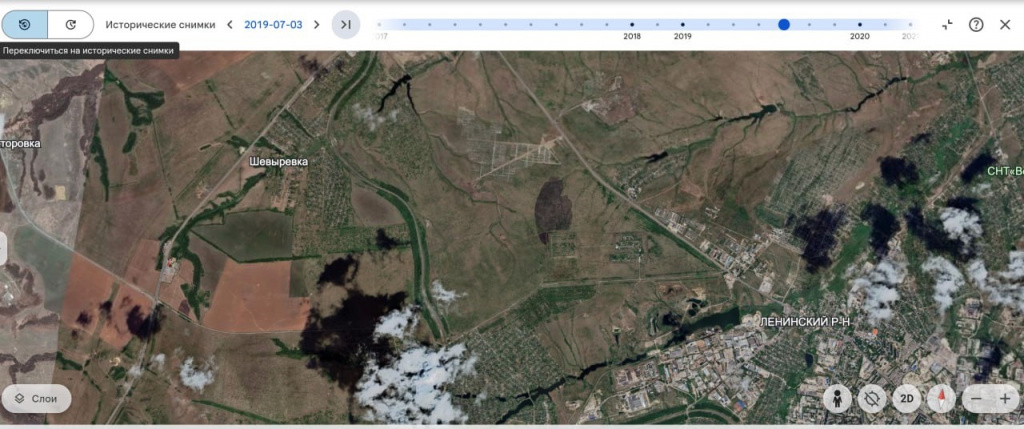Select the 2018 marker on timeline
1024x429 pixels.
[x=632, y=24]
